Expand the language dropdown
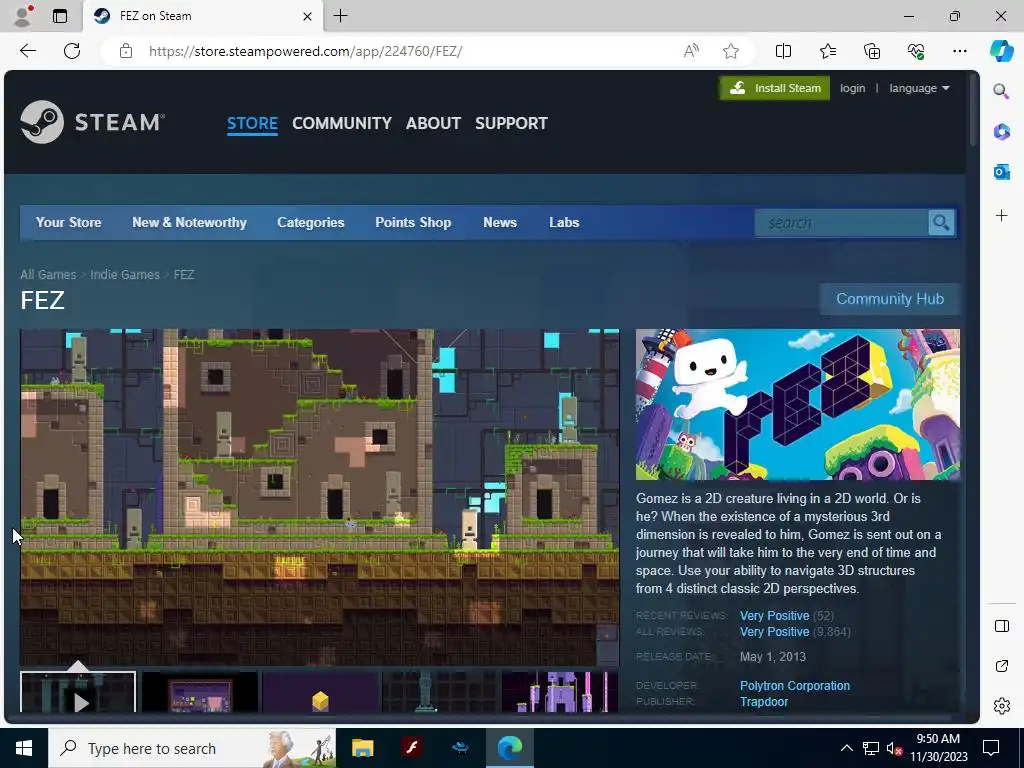 [920, 88]
